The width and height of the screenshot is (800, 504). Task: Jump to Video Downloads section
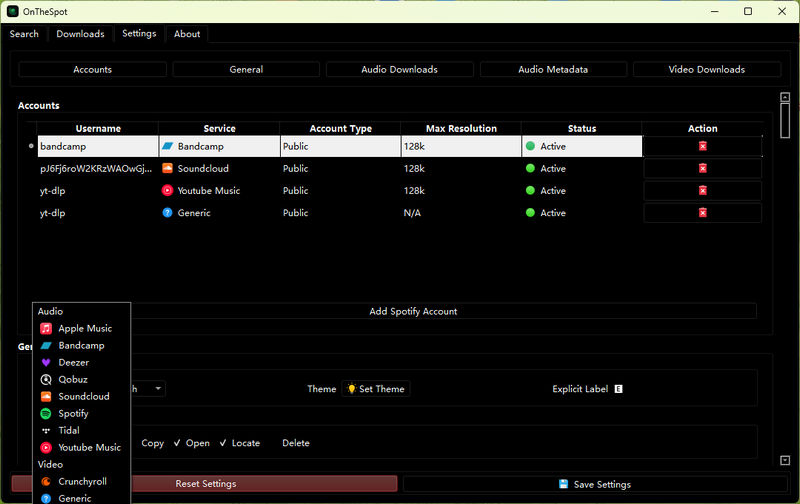pos(707,69)
